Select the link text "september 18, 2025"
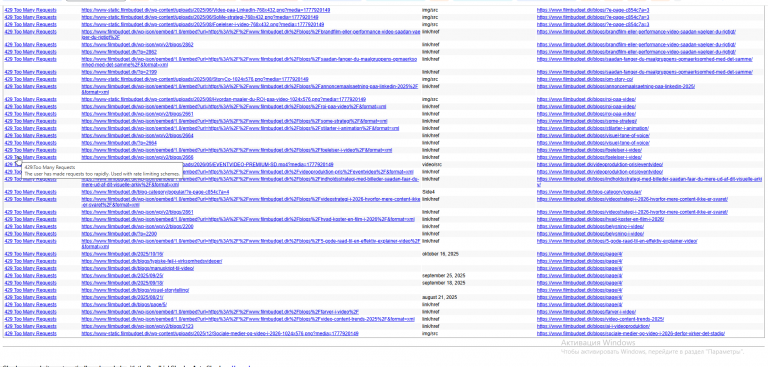This screenshot has width=768, height=367. coord(443,283)
